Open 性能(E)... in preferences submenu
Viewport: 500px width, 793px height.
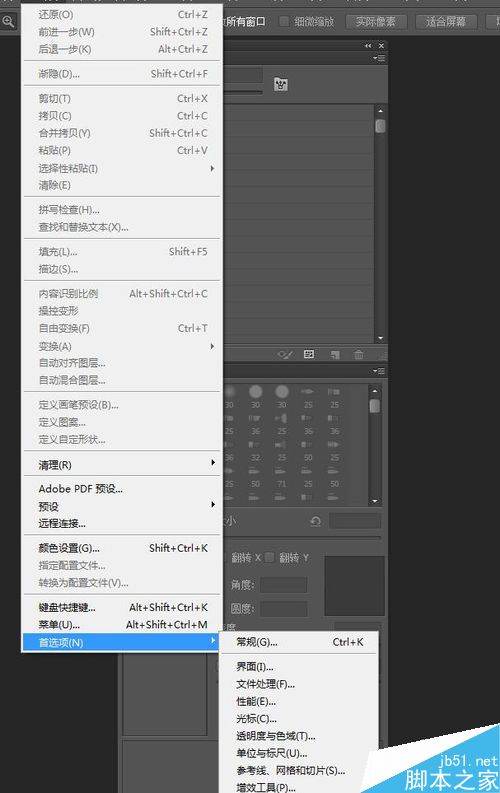coord(299,701)
